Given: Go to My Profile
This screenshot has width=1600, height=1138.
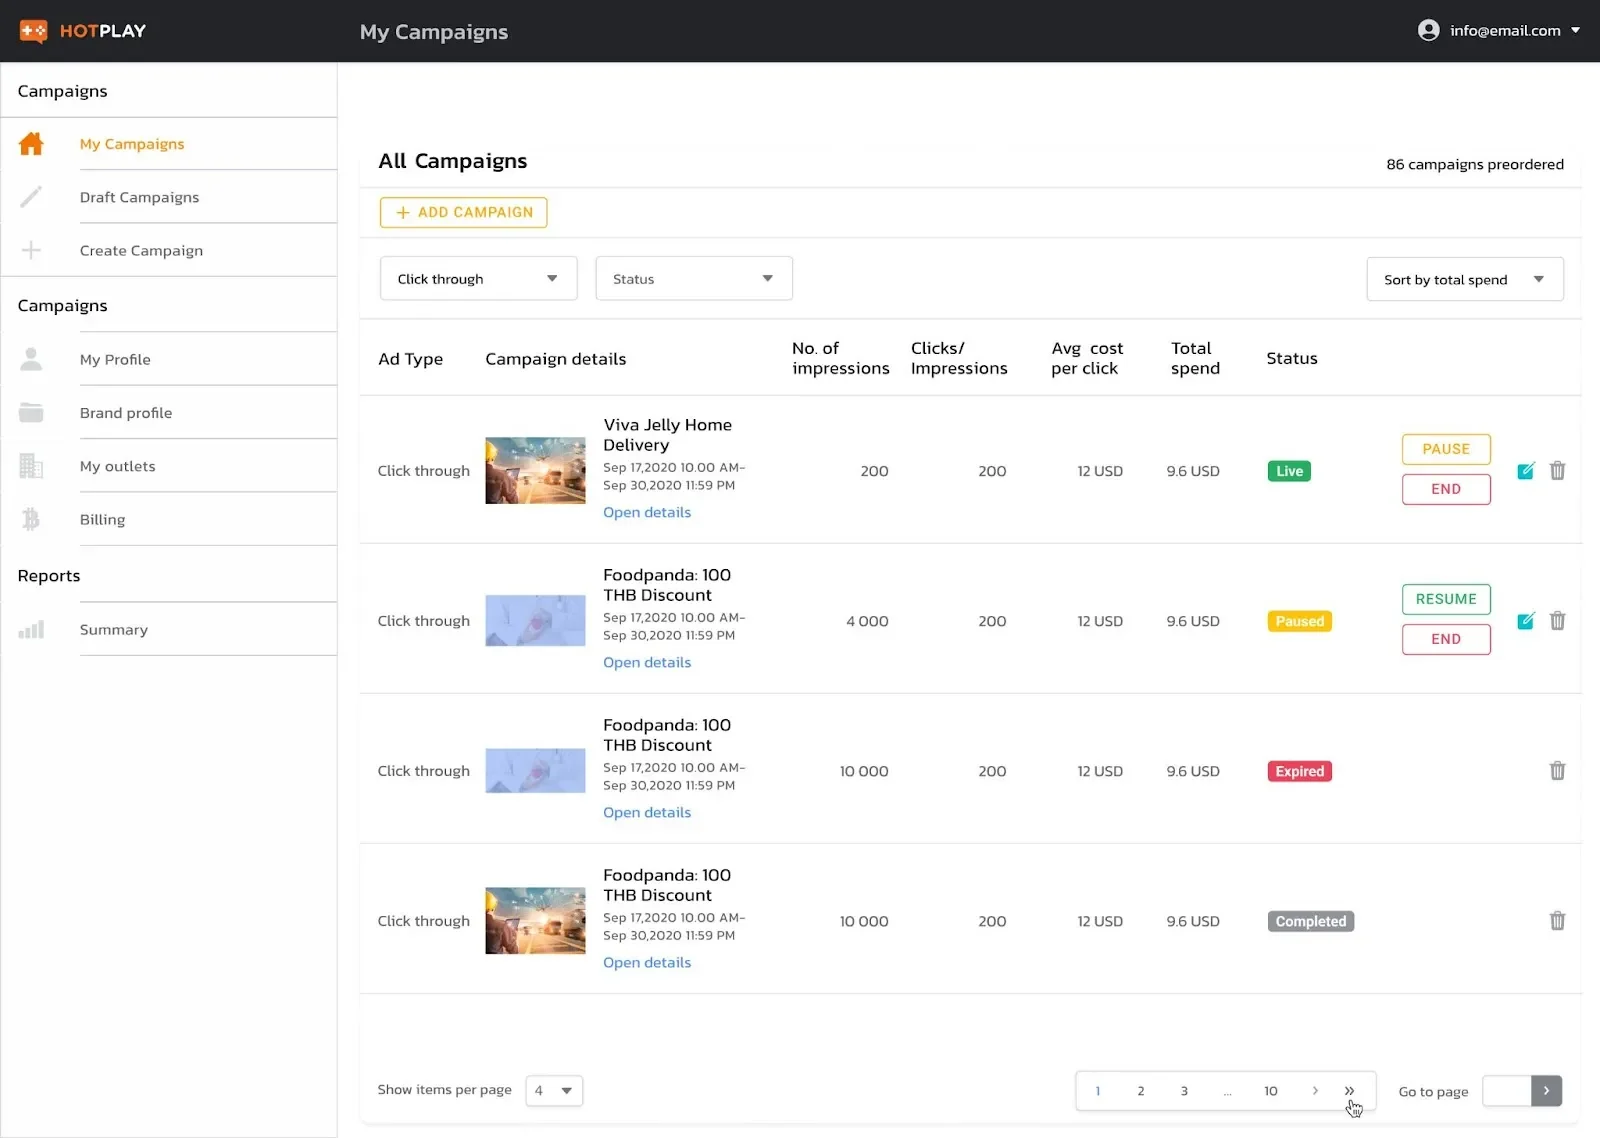Looking at the screenshot, I should pos(115,359).
